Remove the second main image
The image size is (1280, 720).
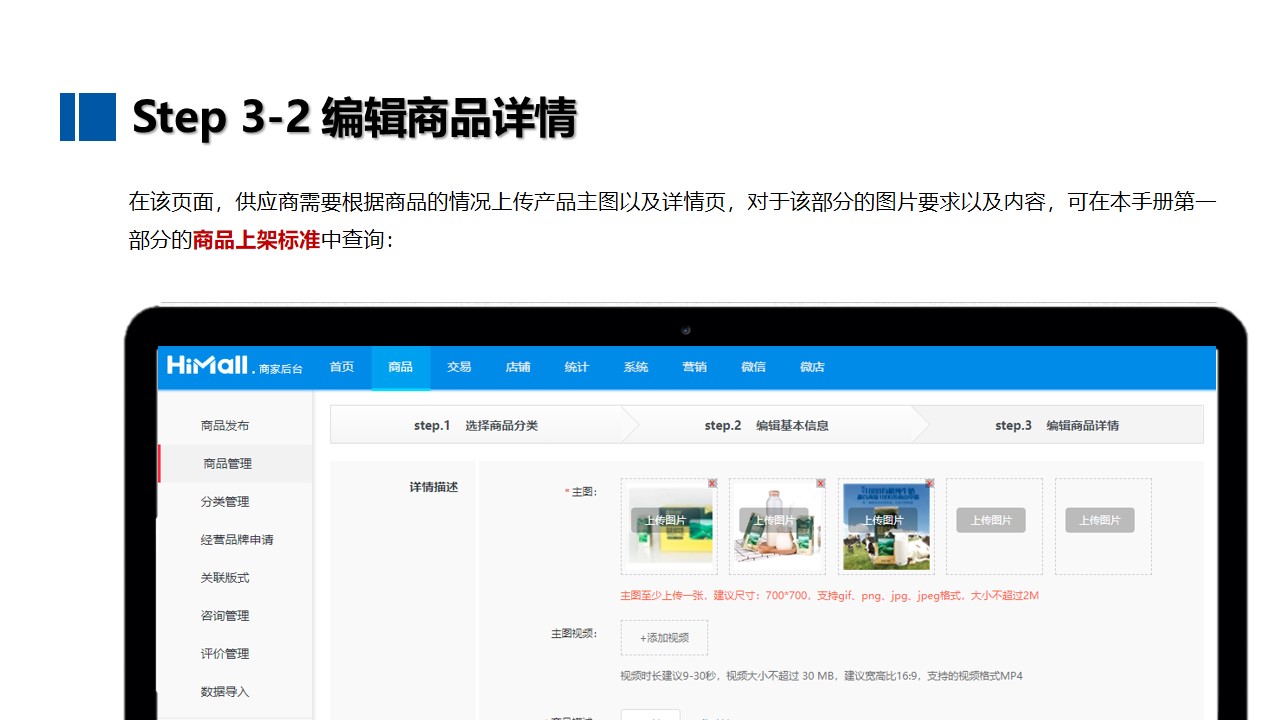coord(820,483)
